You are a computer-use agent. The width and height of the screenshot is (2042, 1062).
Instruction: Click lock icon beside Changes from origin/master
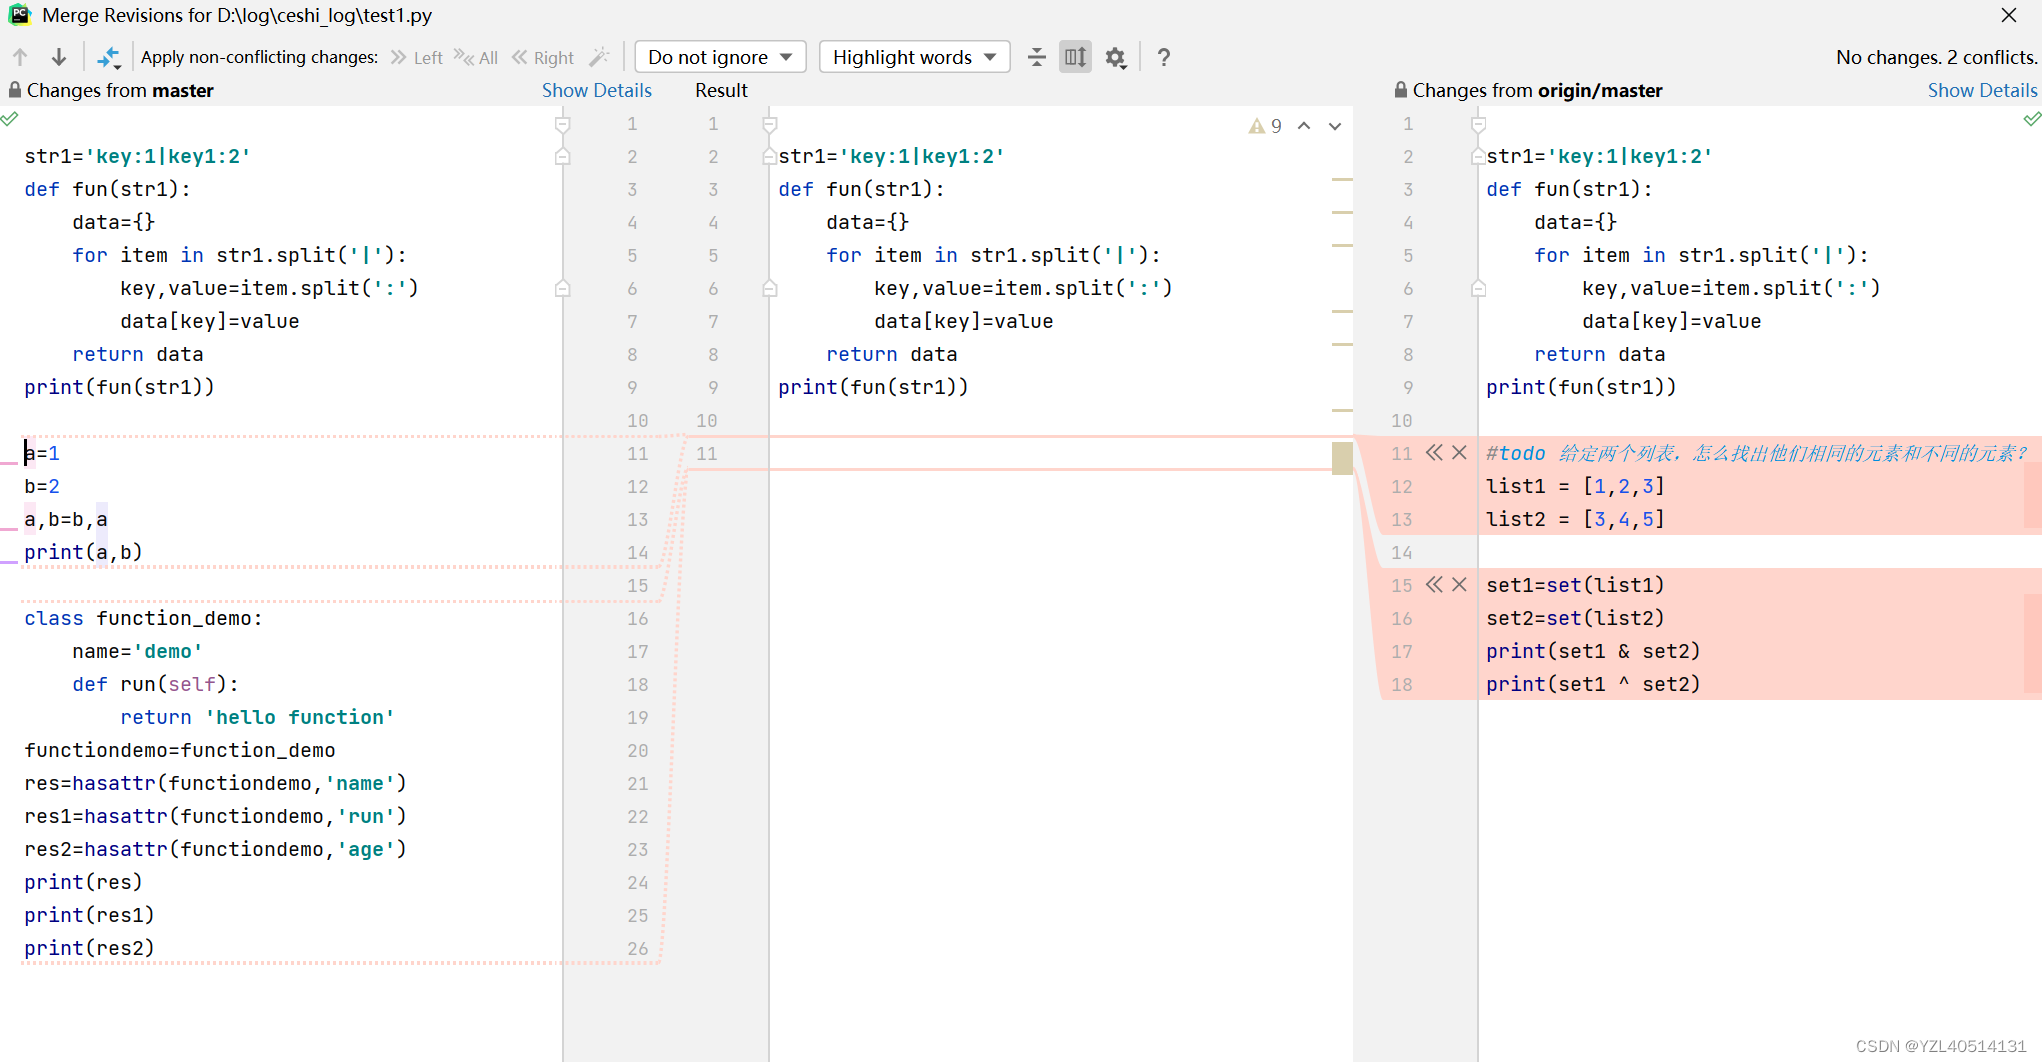[1401, 90]
